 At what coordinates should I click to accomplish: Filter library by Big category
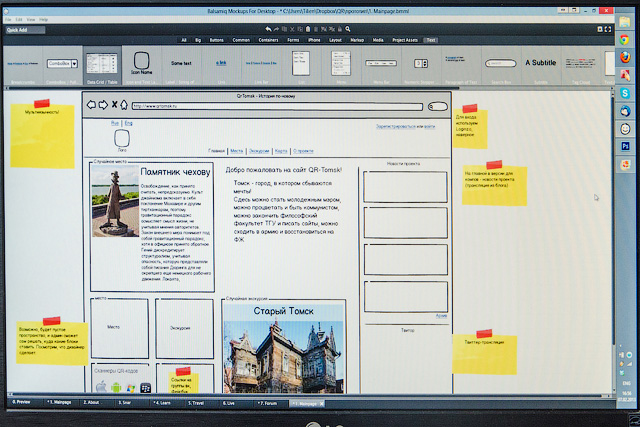point(198,40)
